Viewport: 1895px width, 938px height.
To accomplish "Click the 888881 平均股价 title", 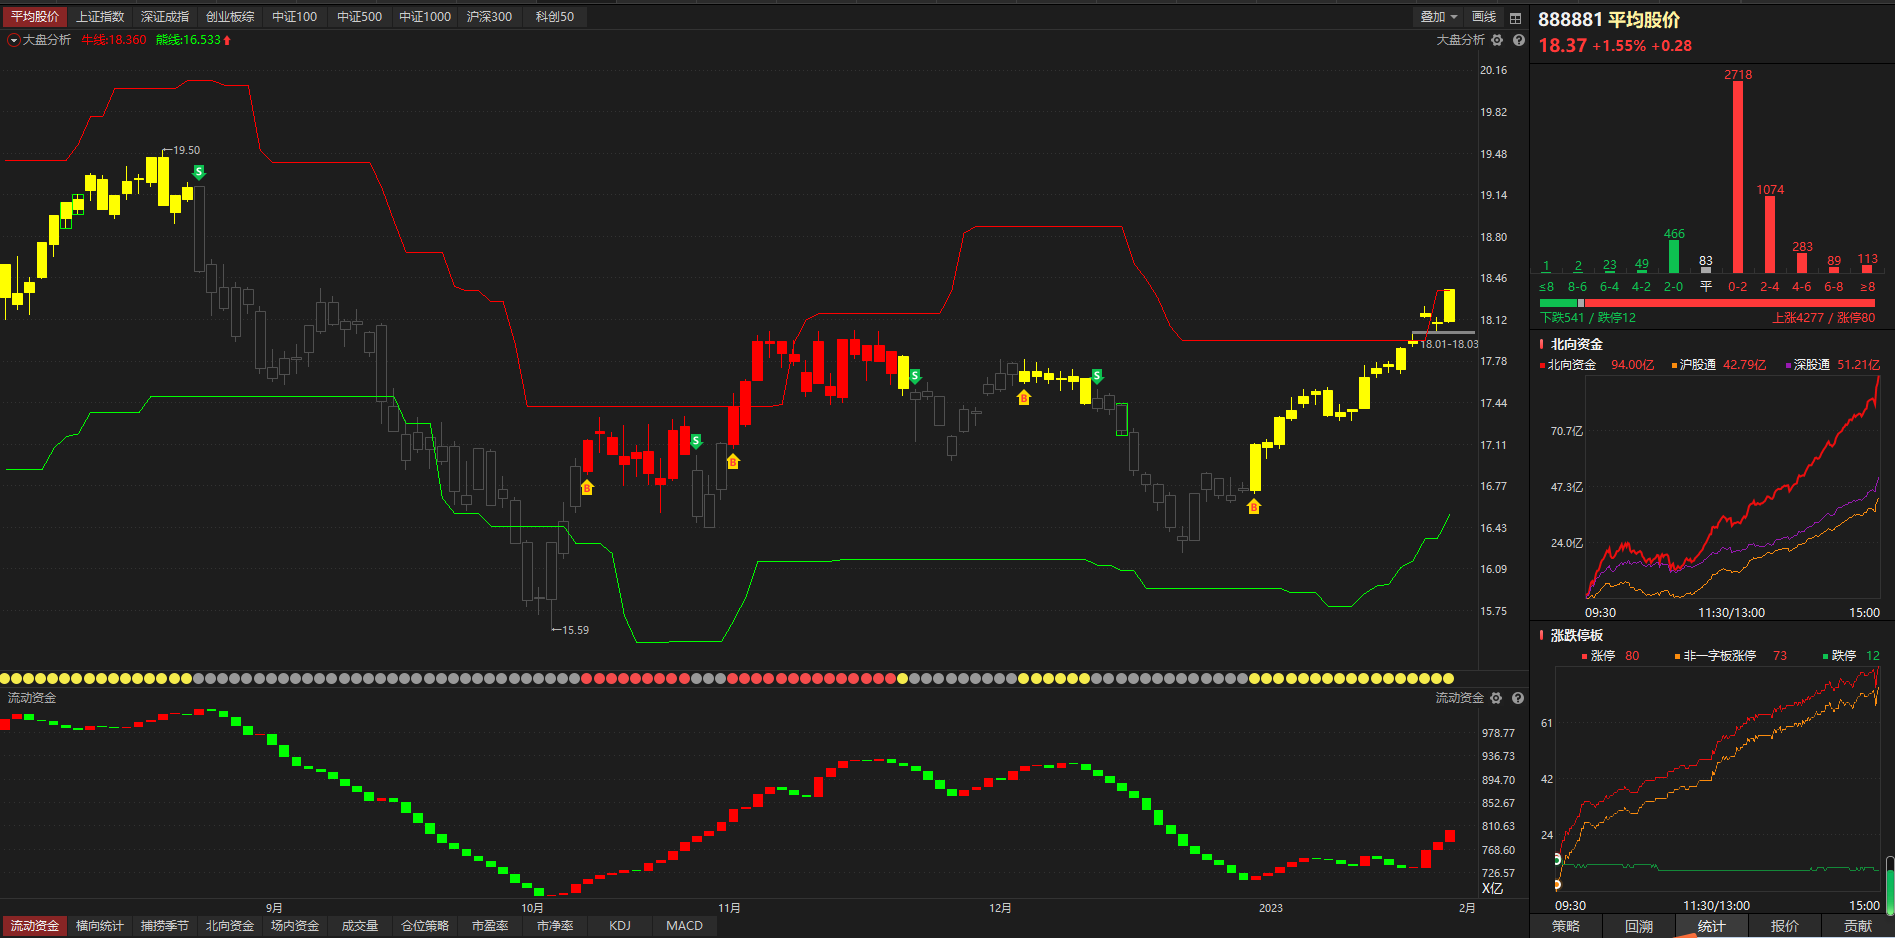I will pyautogui.click(x=1608, y=20).
